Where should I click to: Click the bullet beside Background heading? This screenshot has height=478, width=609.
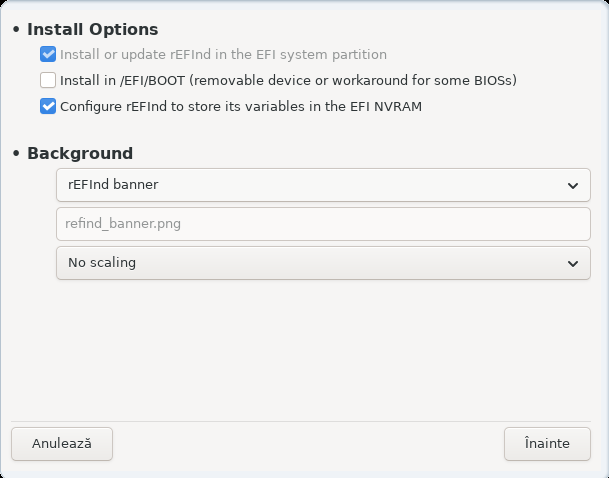click(x=16, y=153)
